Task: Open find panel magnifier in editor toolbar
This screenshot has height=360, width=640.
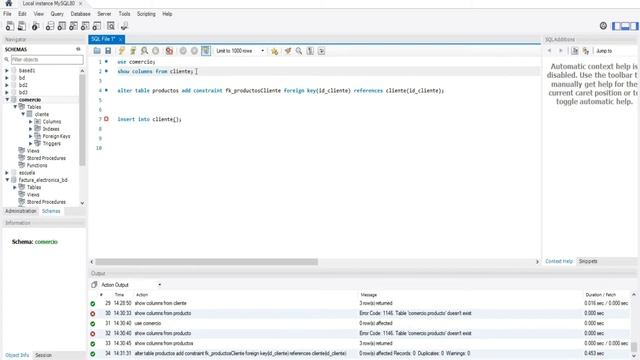Action: click(x=299, y=51)
